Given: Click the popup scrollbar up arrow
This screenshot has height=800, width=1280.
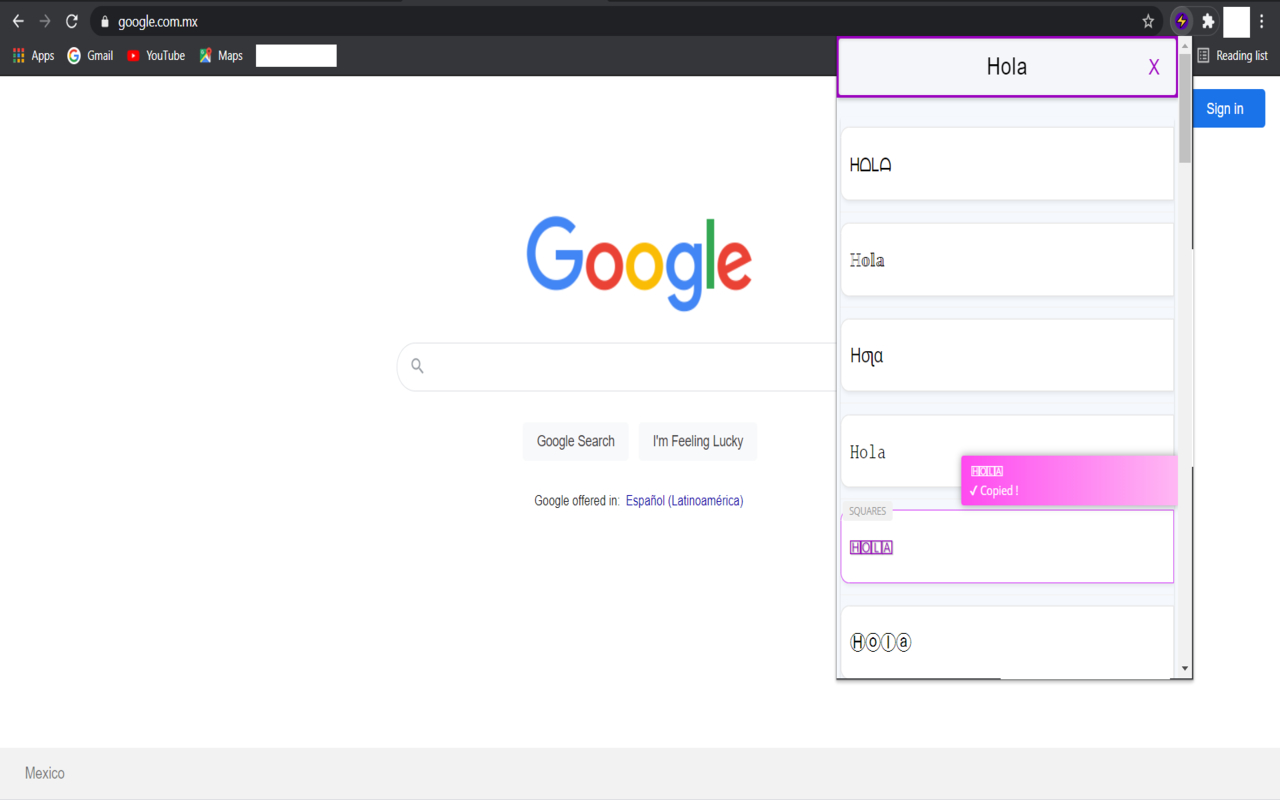Looking at the screenshot, I should tap(1185, 45).
